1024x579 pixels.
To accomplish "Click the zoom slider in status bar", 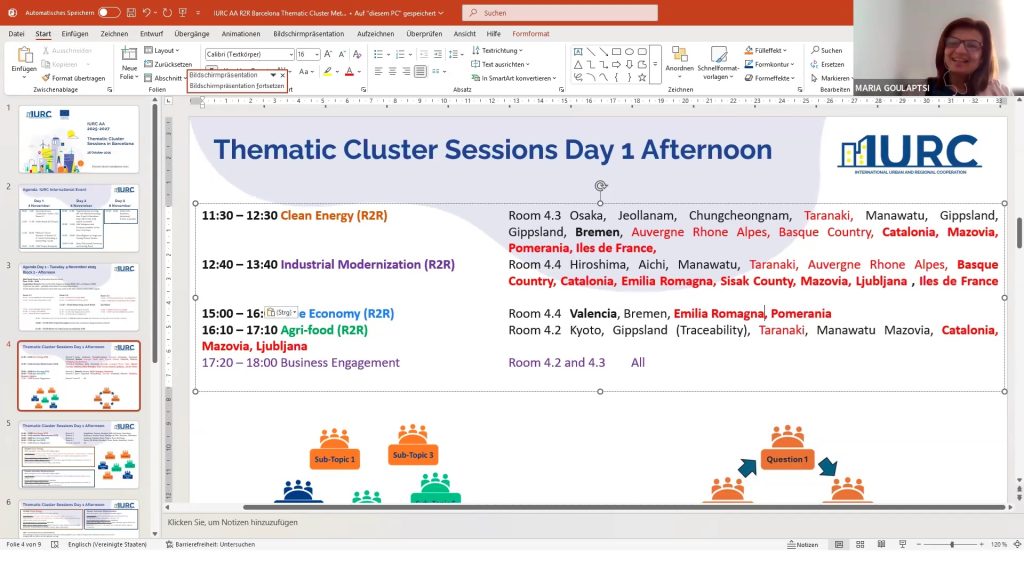I will 951,544.
